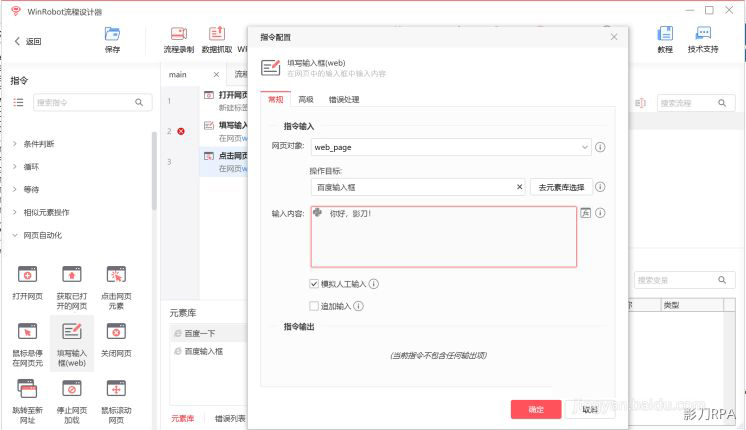
Task: Click the red error marker on step 2
Action: 181,131
